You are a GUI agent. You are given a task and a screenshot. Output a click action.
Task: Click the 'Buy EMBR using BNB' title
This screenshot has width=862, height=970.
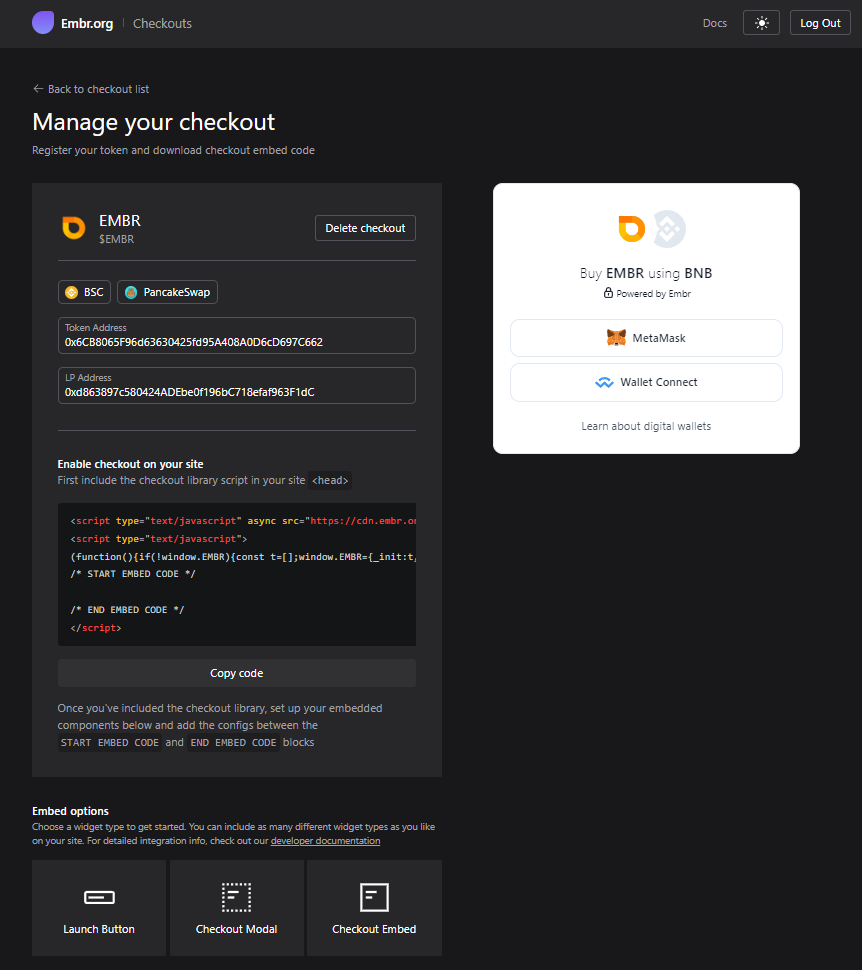(646, 273)
